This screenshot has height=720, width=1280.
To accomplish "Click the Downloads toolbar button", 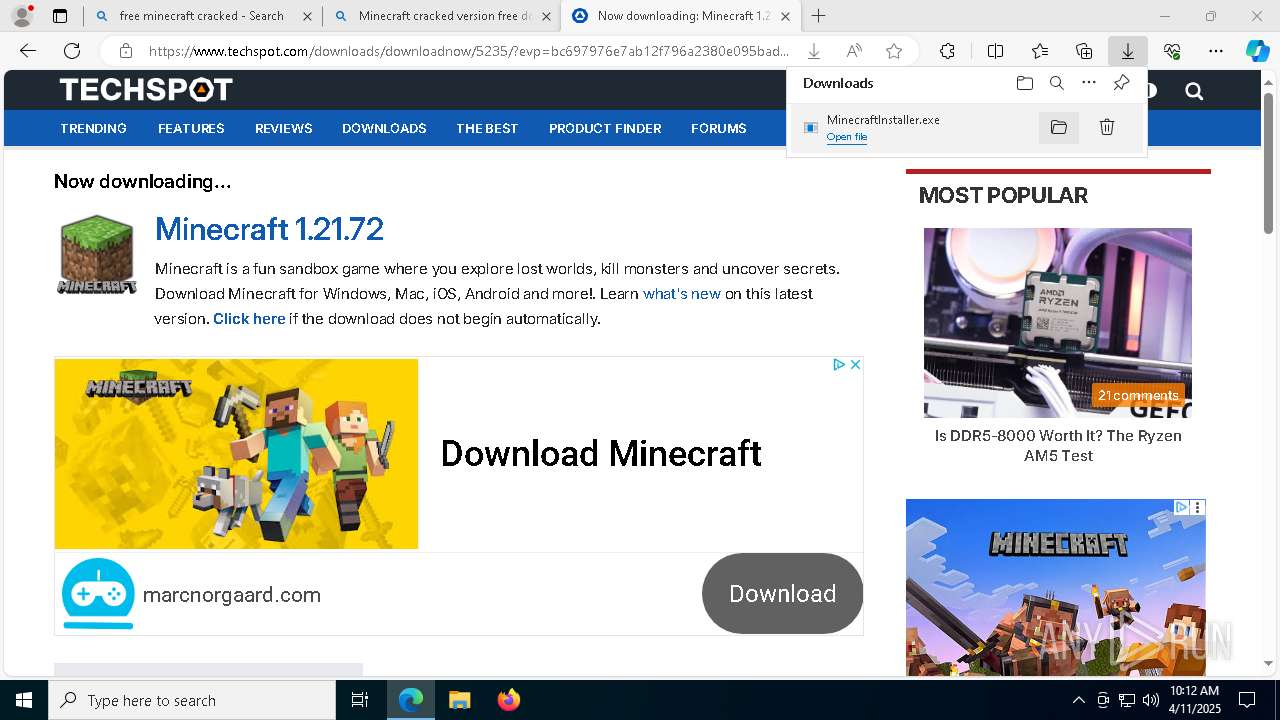I will (1127, 51).
